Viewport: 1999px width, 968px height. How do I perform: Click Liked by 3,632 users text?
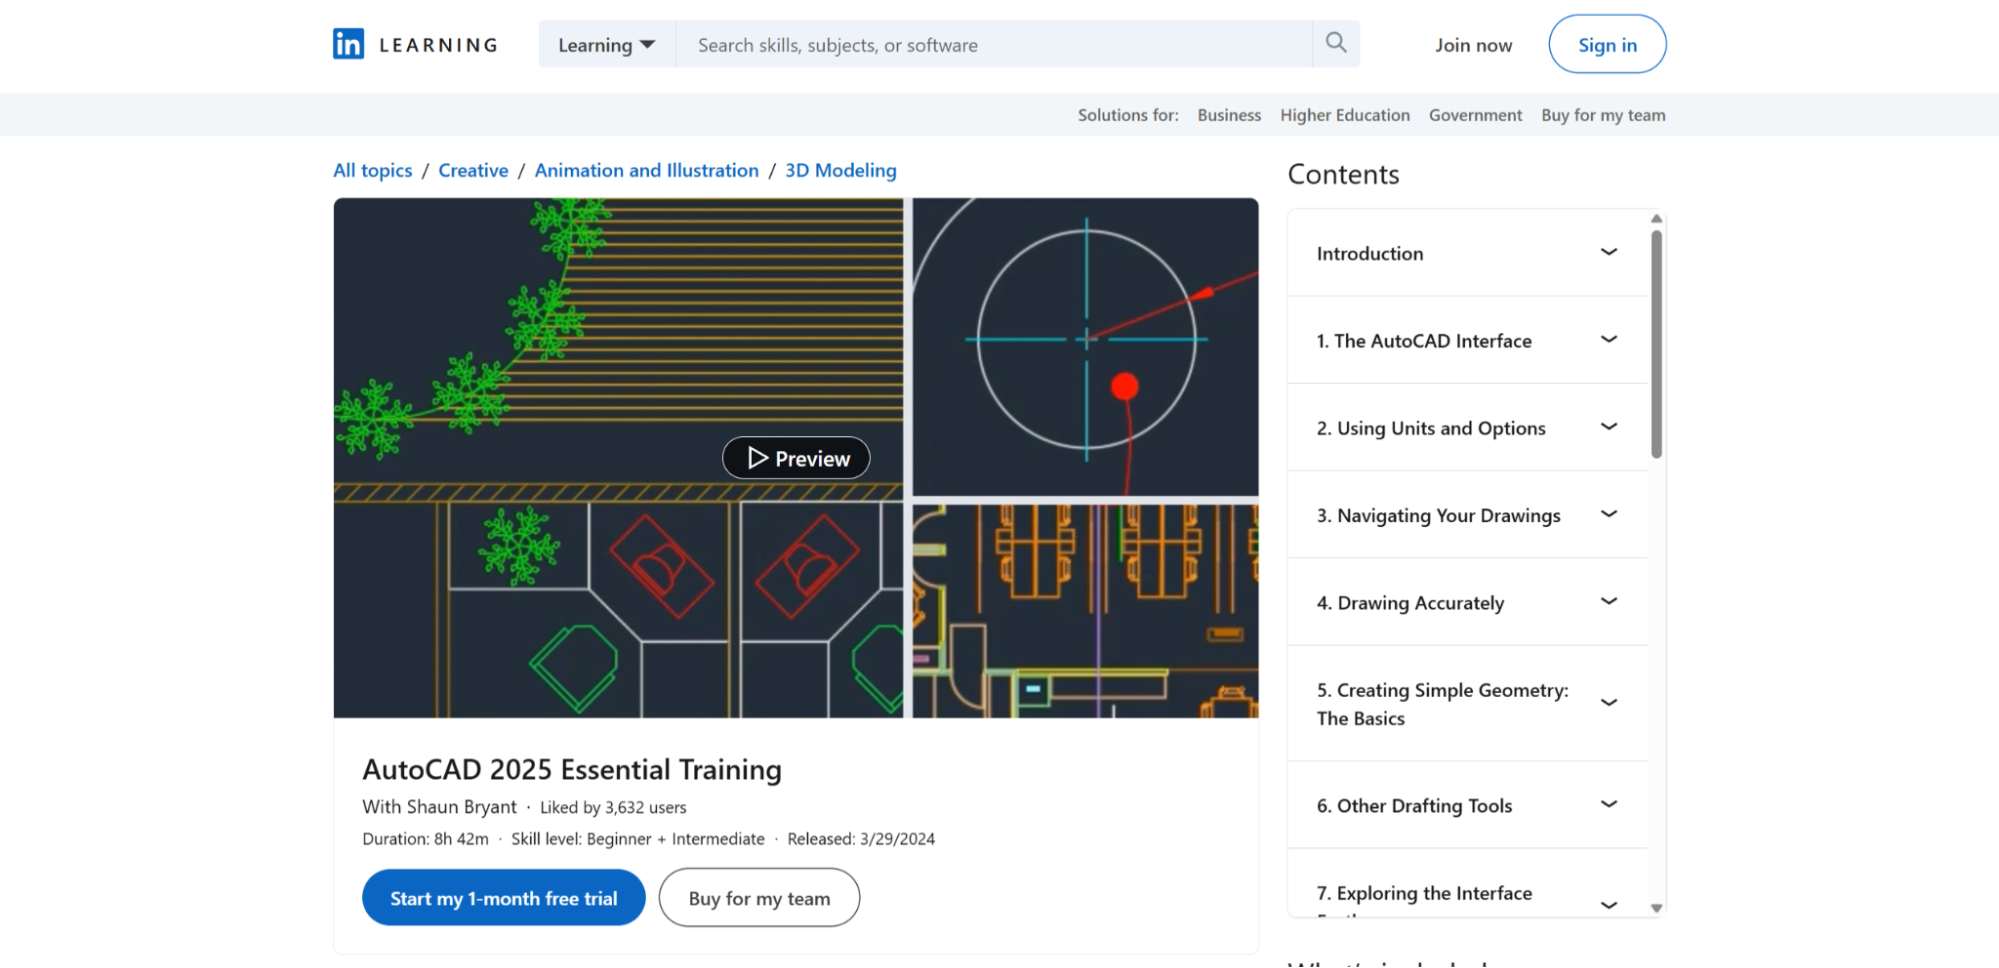click(x=613, y=807)
